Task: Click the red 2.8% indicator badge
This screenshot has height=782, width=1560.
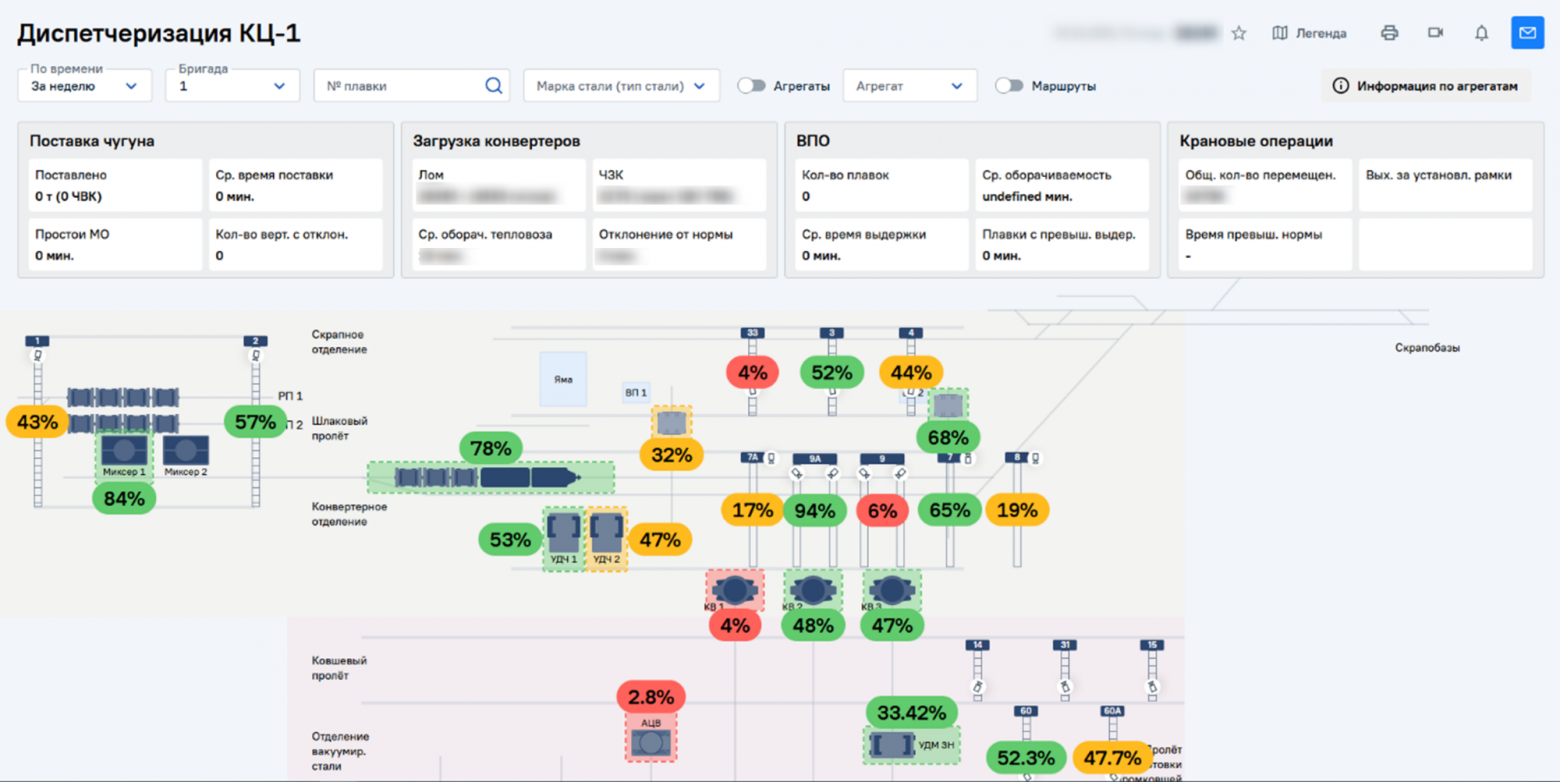Action: coord(651,697)
